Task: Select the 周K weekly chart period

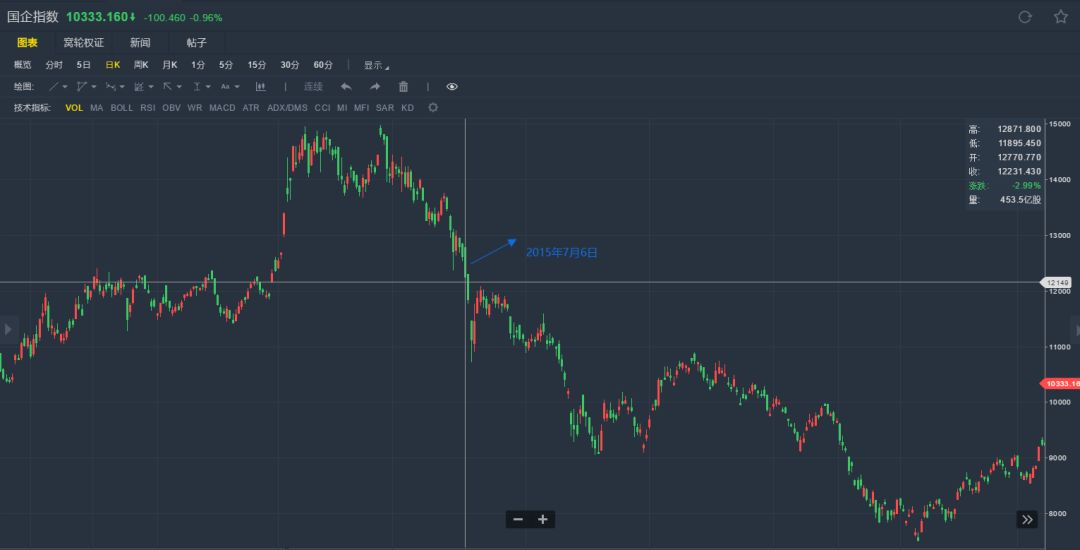Action: point(141,65)
